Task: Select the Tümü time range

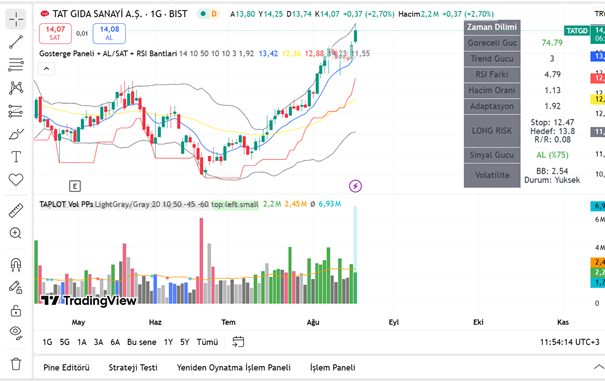Action: (208, 342)
